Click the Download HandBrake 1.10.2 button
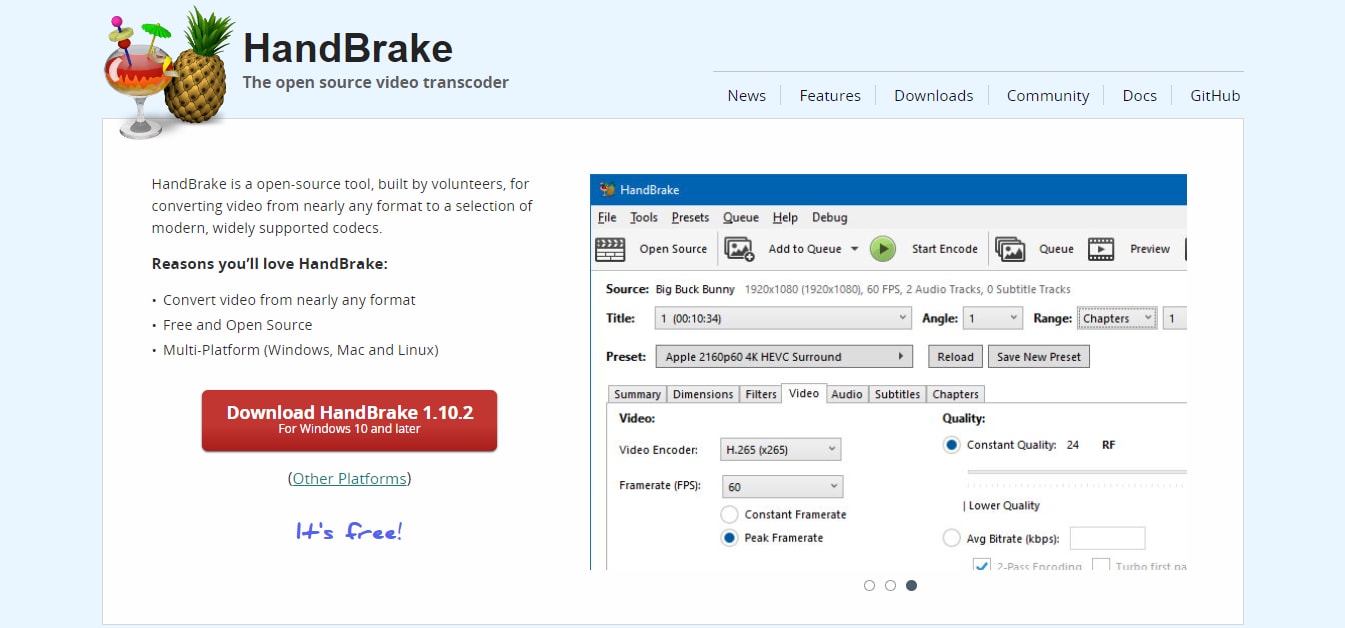 [x=349, y=420]
